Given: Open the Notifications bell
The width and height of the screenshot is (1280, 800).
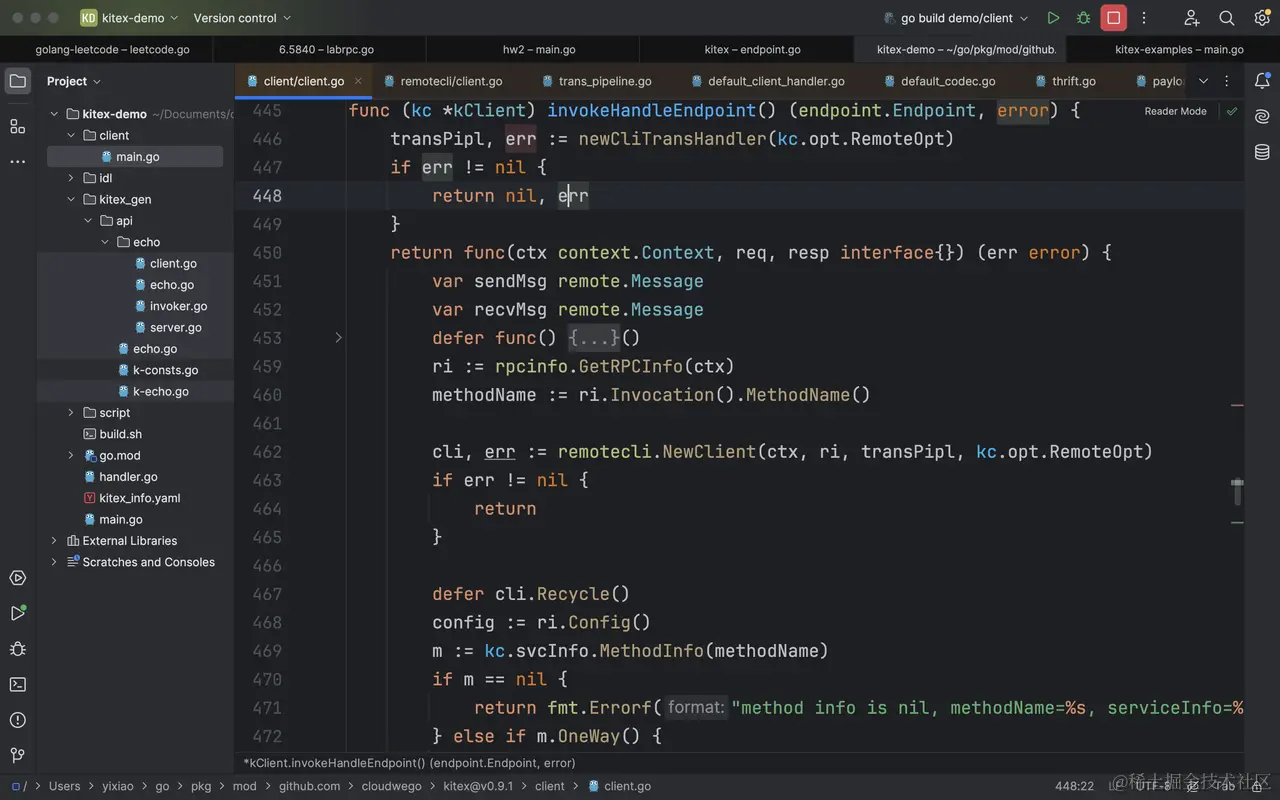Looking at the screenshot, I should [x=1262, y=81].
